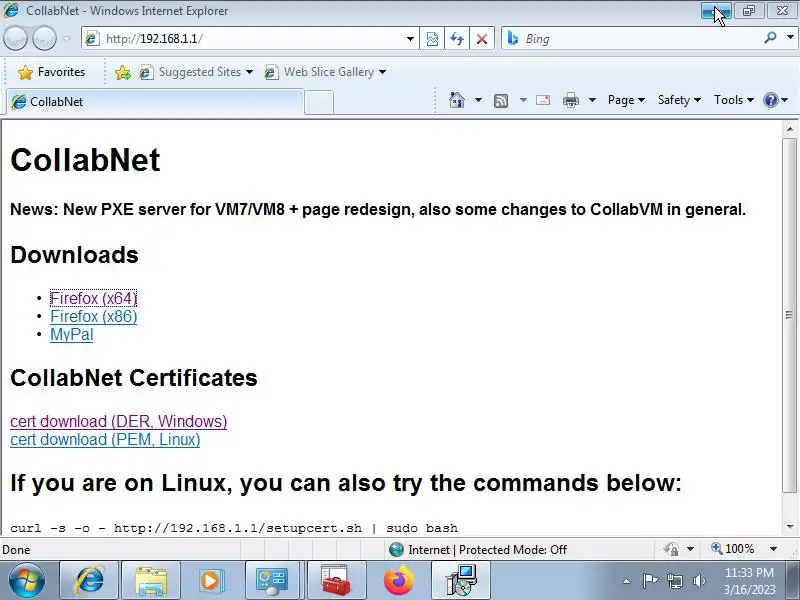Open the control panel taskbar icon

click(272, 580)
